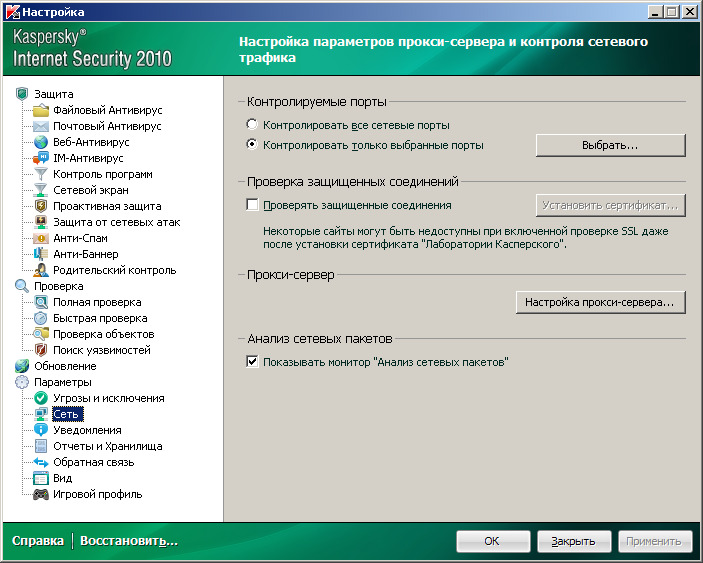The height and width of the screenshot is (563, 703).
Task: Click the Восстановить... link
Action: coord(129,541)
